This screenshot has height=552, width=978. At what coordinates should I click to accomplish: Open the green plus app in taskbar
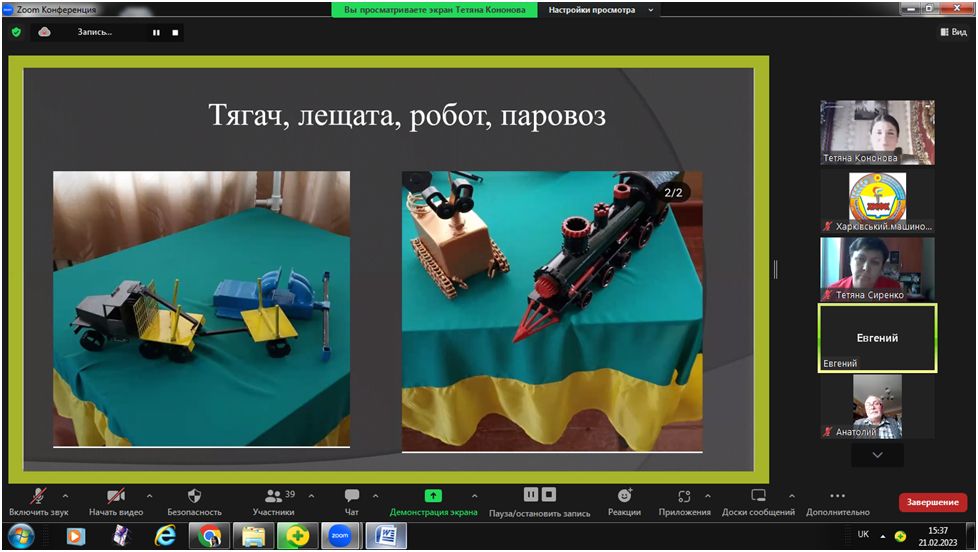[x=297, y=536]
